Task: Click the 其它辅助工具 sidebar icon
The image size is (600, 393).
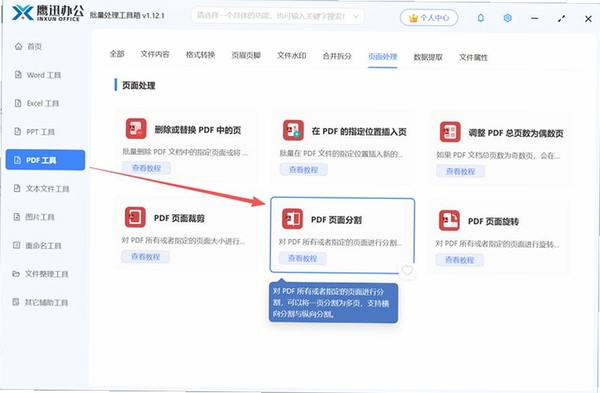Action: click(x=16, y=302)
